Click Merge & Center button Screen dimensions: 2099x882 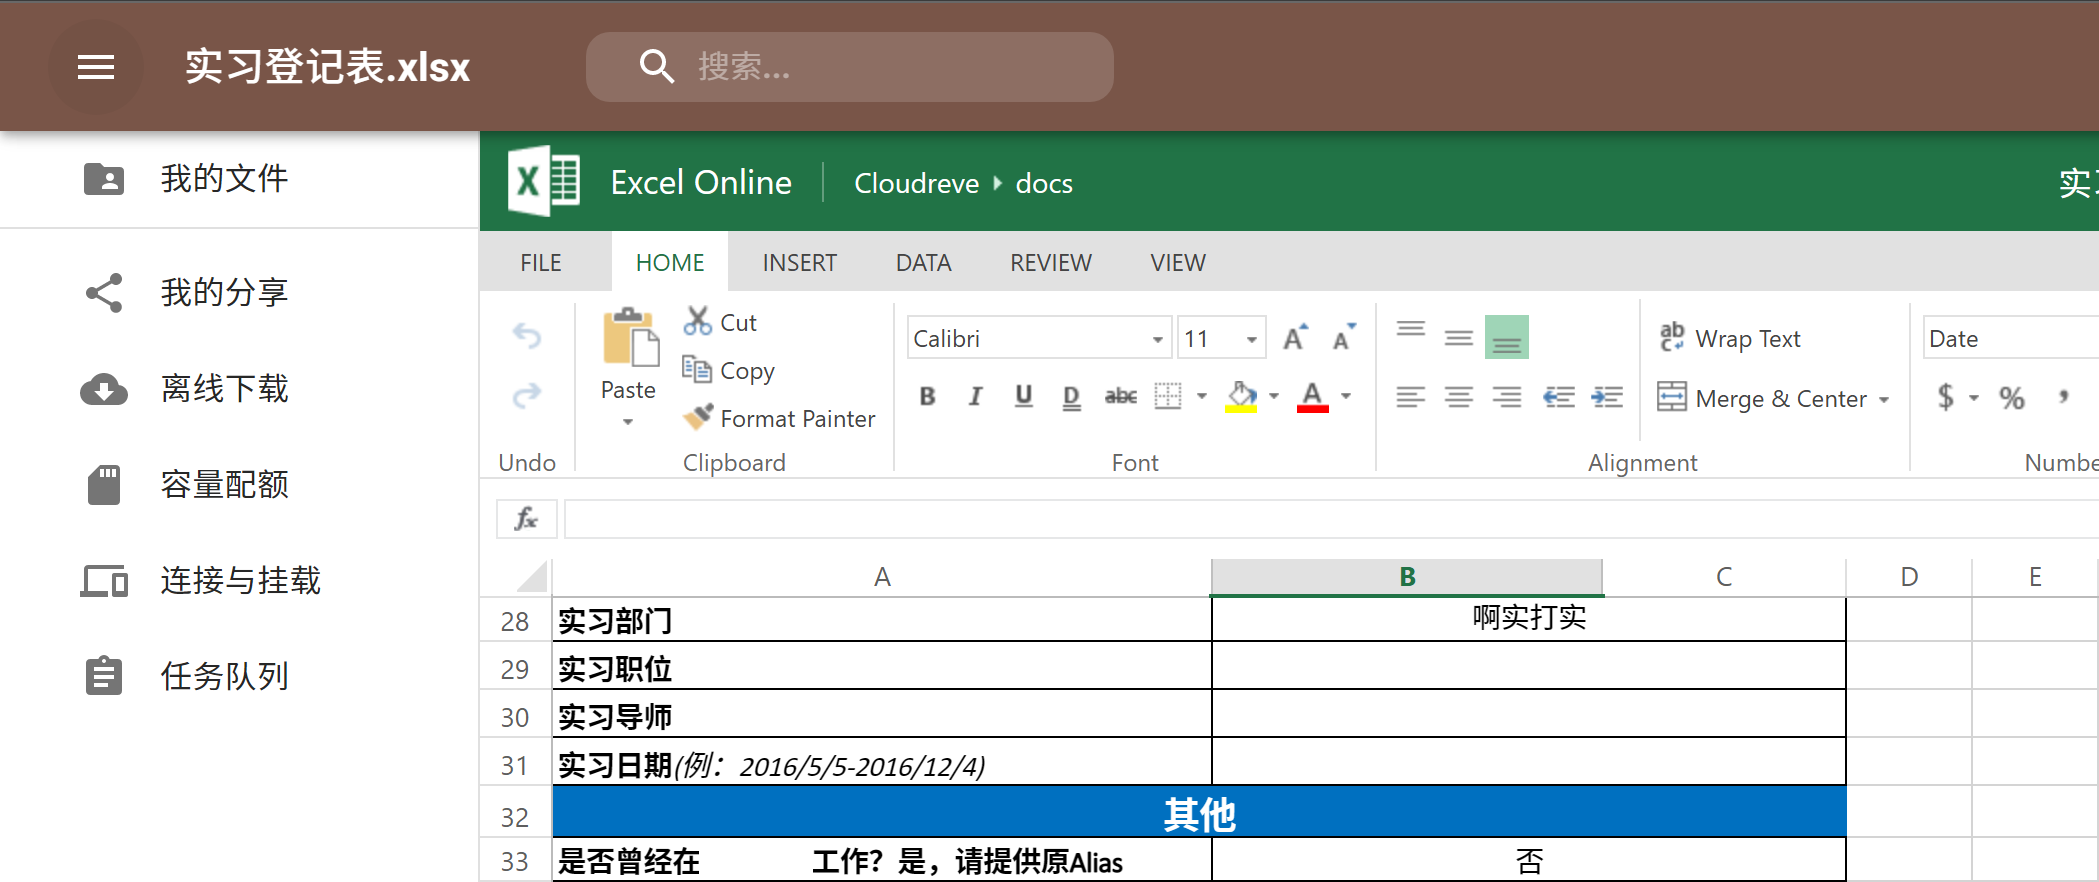click(x=1762, y=398)
